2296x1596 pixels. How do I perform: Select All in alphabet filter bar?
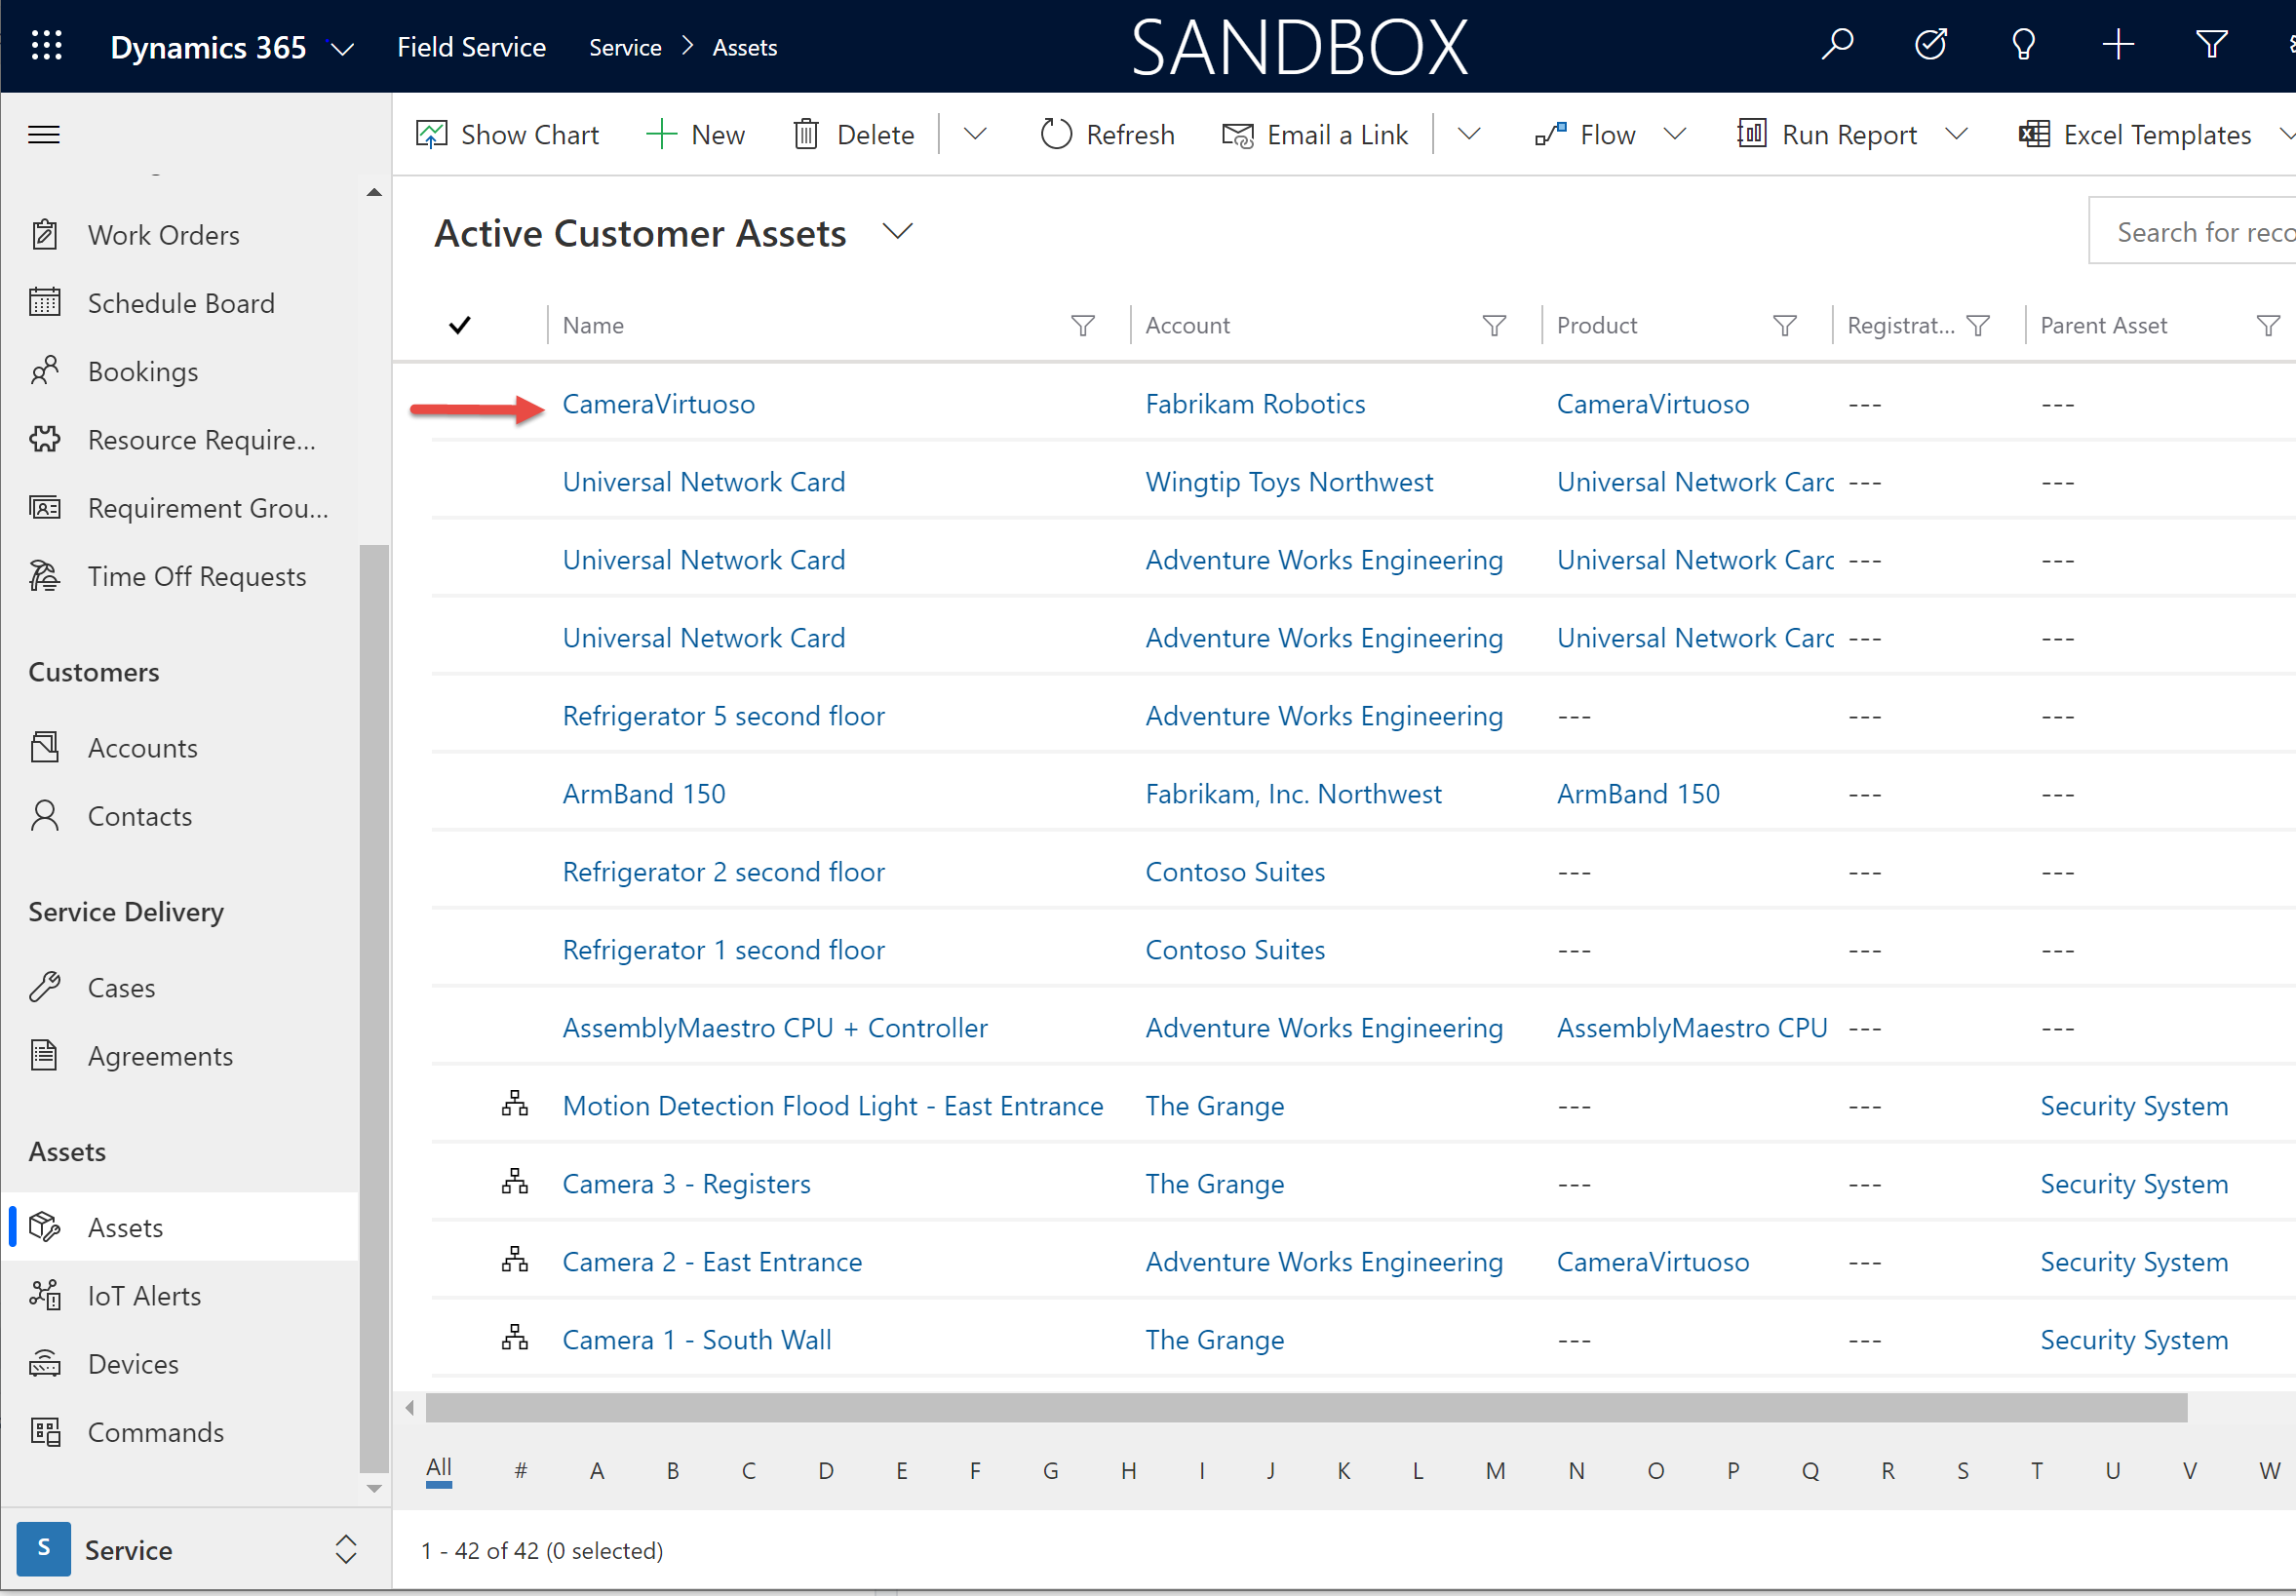439,1468
